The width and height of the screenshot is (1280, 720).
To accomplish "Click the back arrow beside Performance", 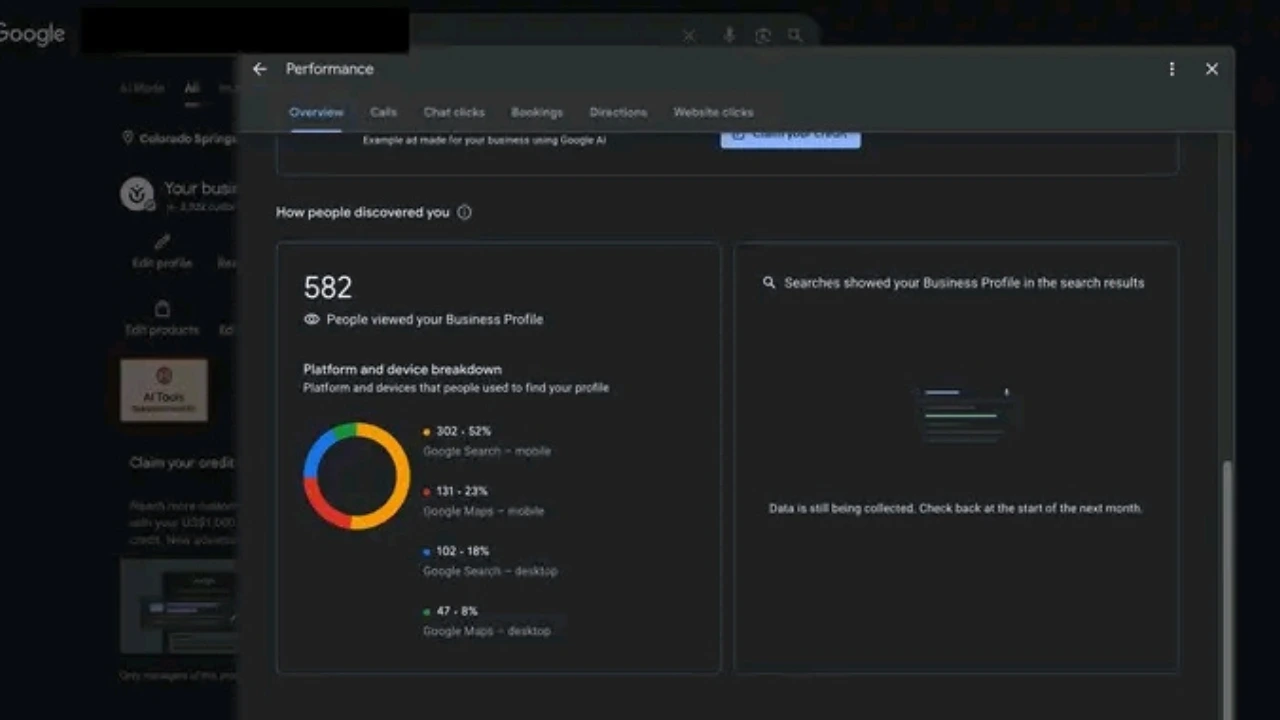I will tap(260, 69).
